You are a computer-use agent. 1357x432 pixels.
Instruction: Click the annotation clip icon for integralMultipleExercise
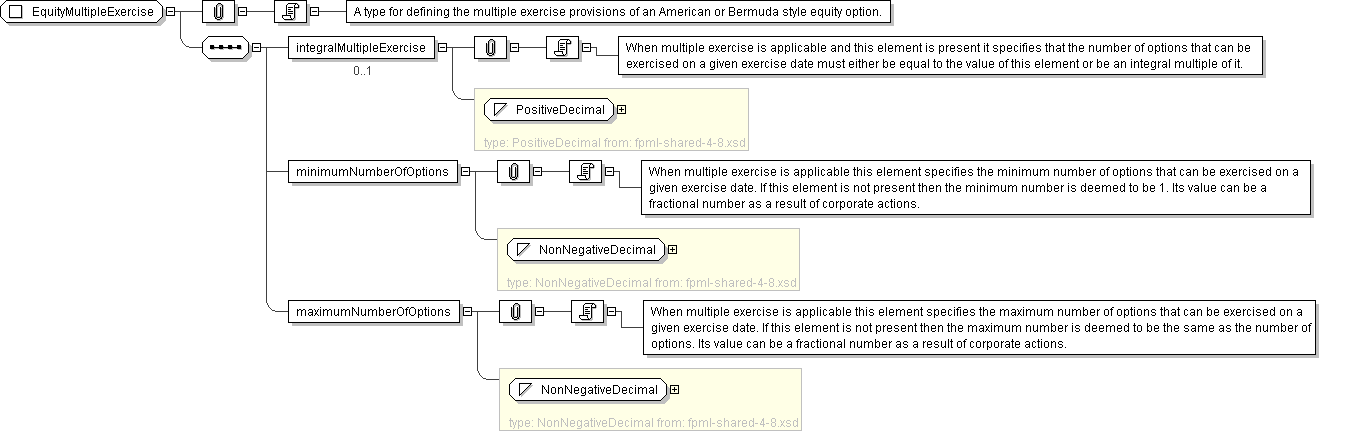[x=490, y=48]
